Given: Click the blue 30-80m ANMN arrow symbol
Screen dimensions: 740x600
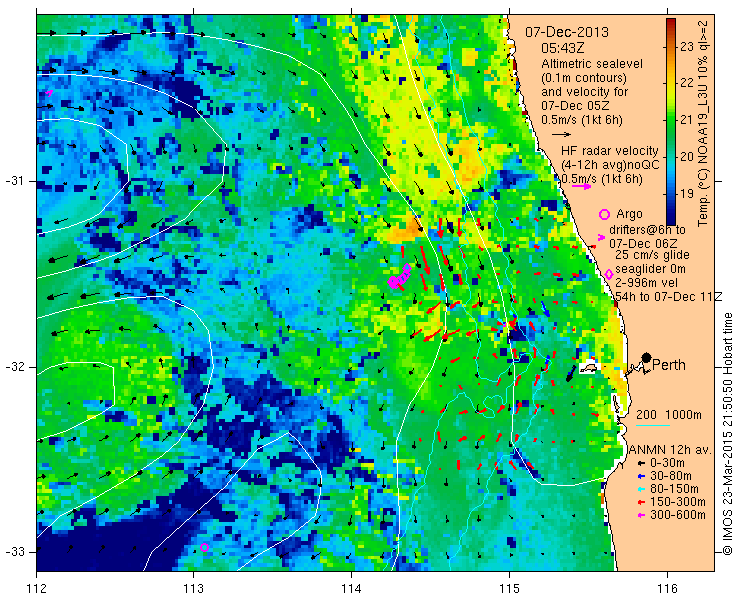Looking at the screenshot, I should [640, 476].
